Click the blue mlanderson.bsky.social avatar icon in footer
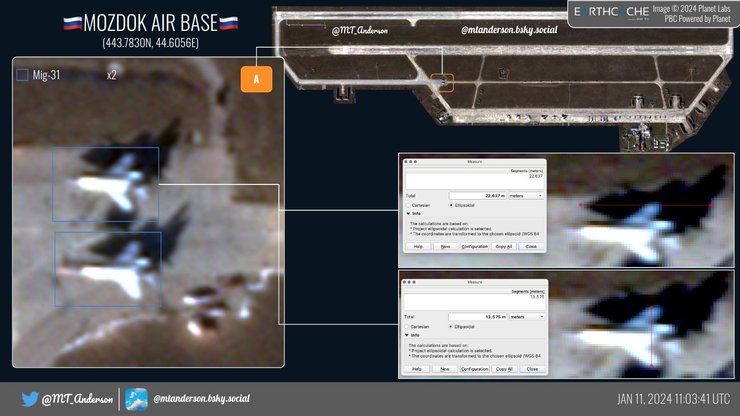The height and width of the screenshot is (416, 740). click(x=137, y=398)
